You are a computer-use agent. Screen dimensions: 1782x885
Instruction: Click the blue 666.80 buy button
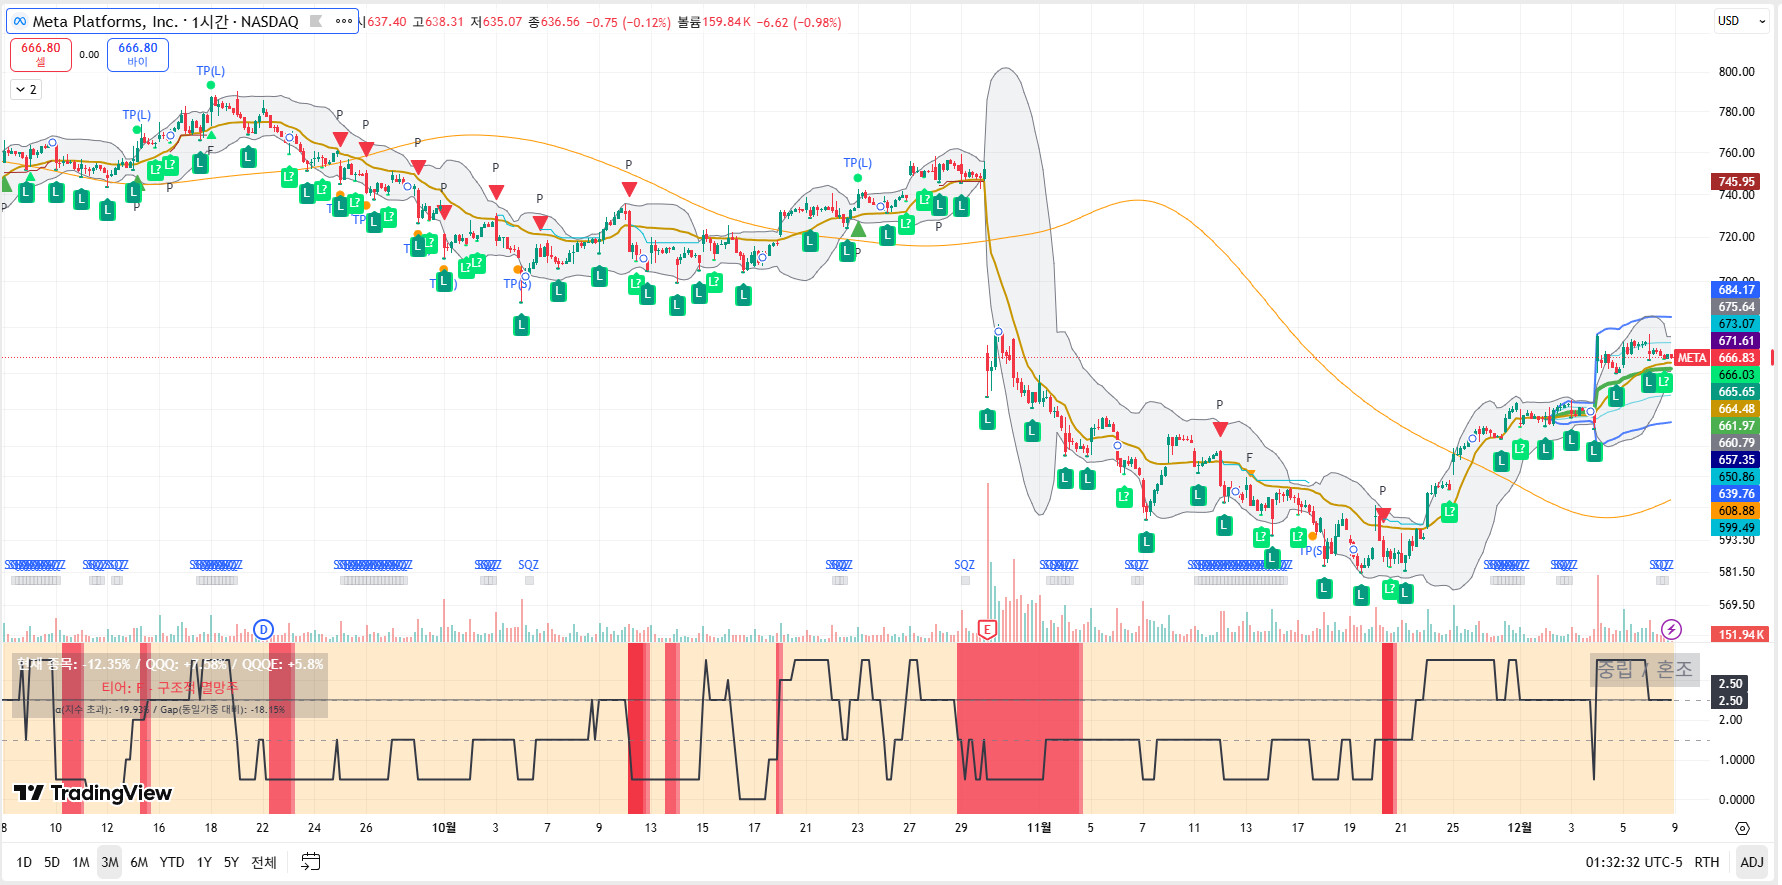point(138,54)
